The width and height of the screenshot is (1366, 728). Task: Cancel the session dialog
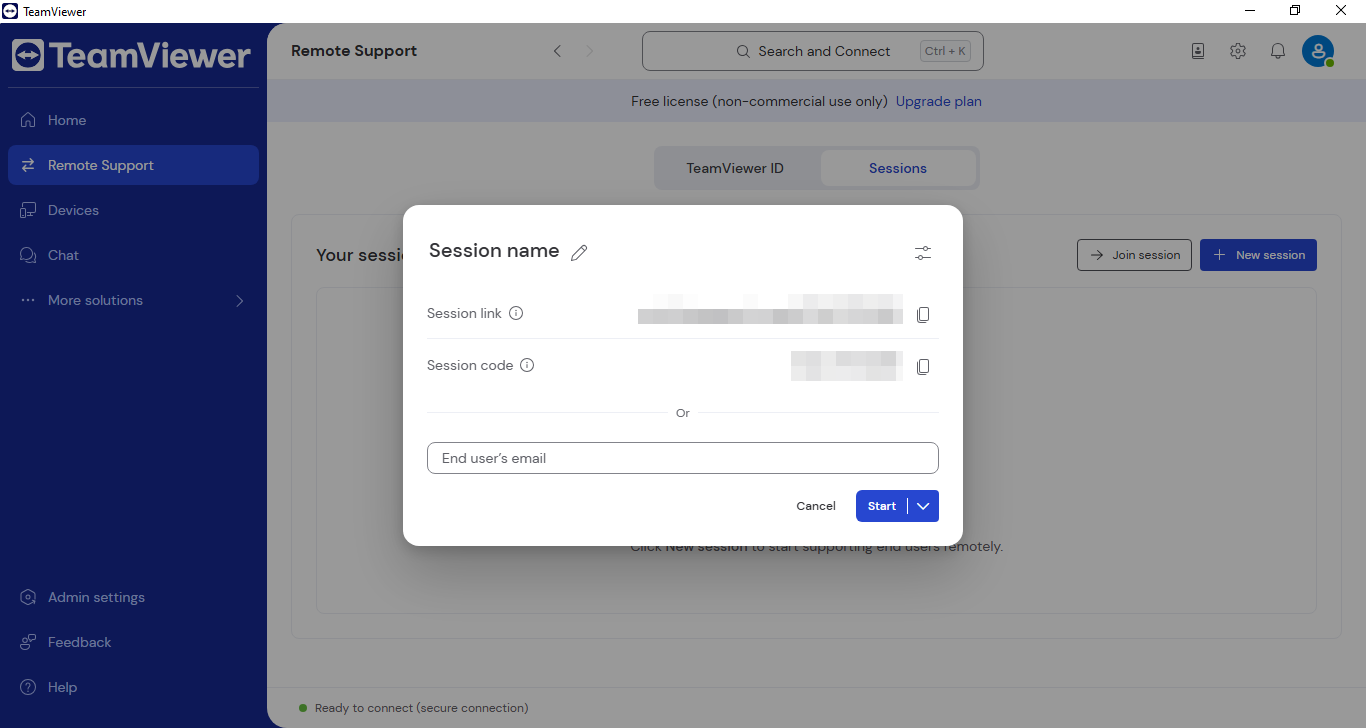coord(815,506)
